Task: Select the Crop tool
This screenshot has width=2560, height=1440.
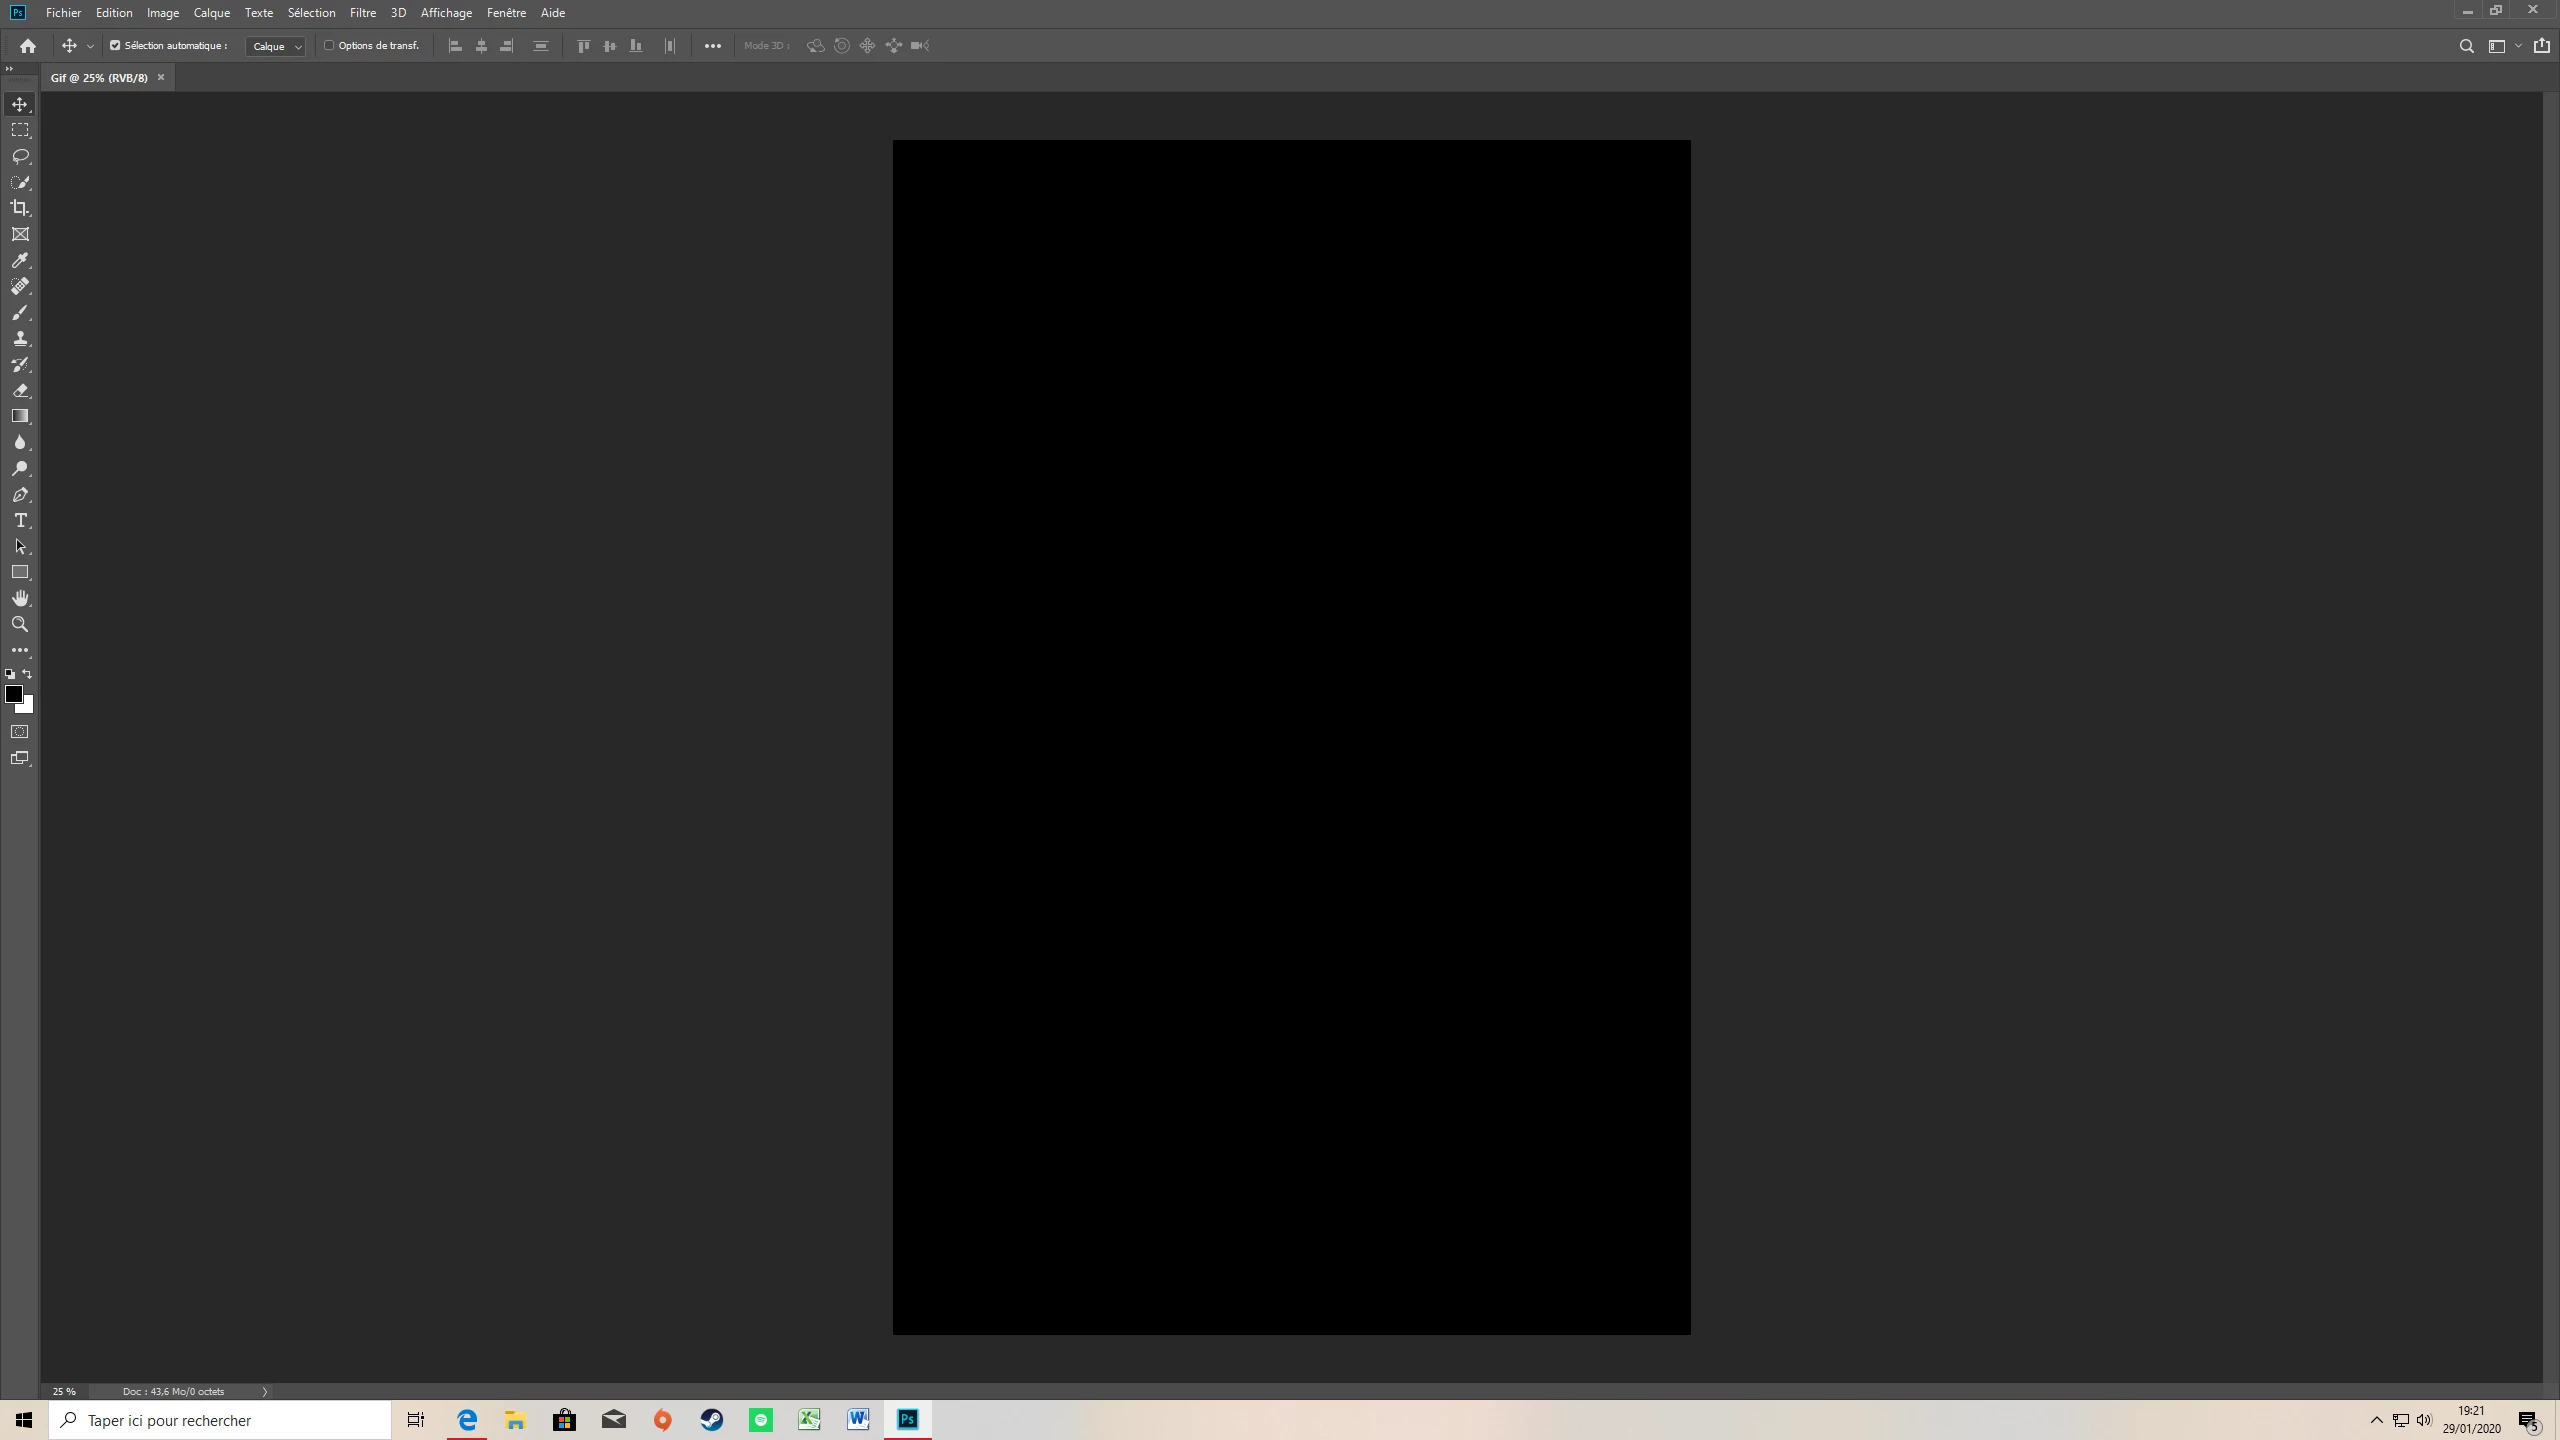Action: tap(20, 208)
